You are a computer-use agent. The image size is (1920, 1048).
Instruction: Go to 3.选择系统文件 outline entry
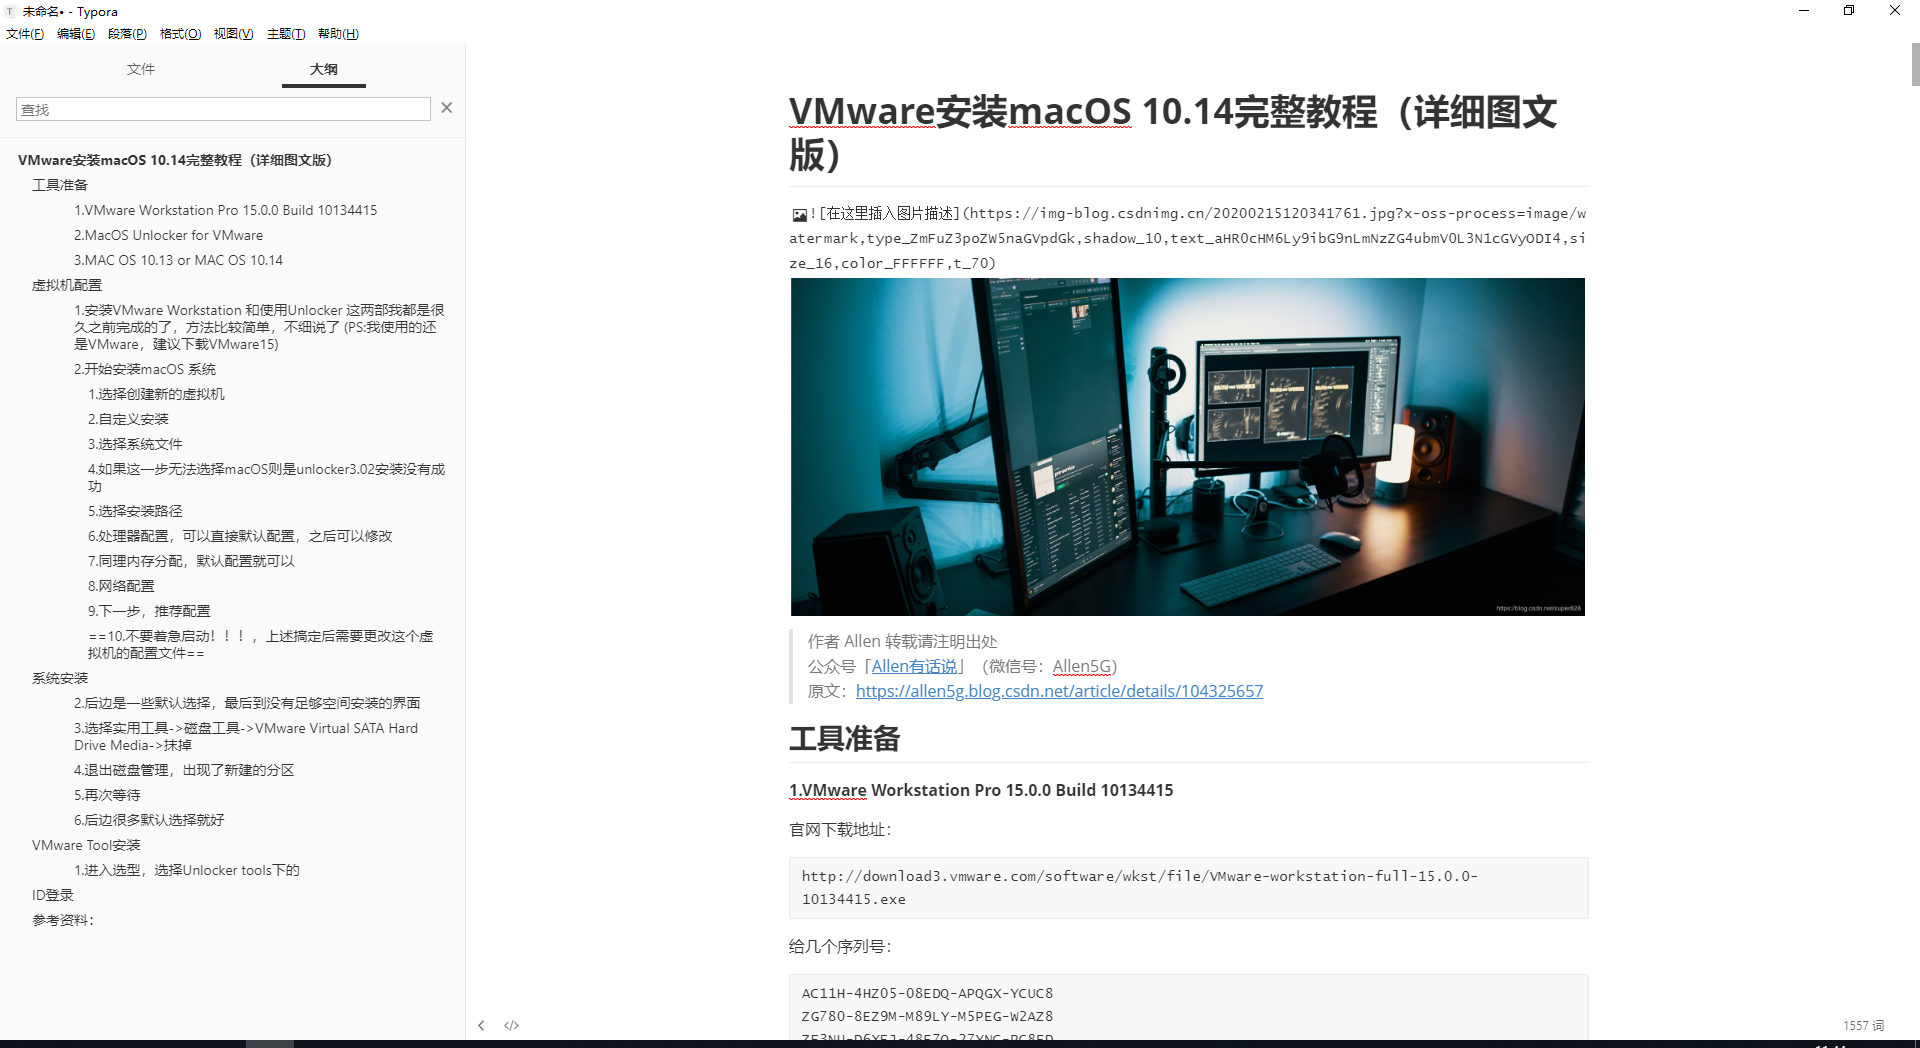(x=135, y=444)
